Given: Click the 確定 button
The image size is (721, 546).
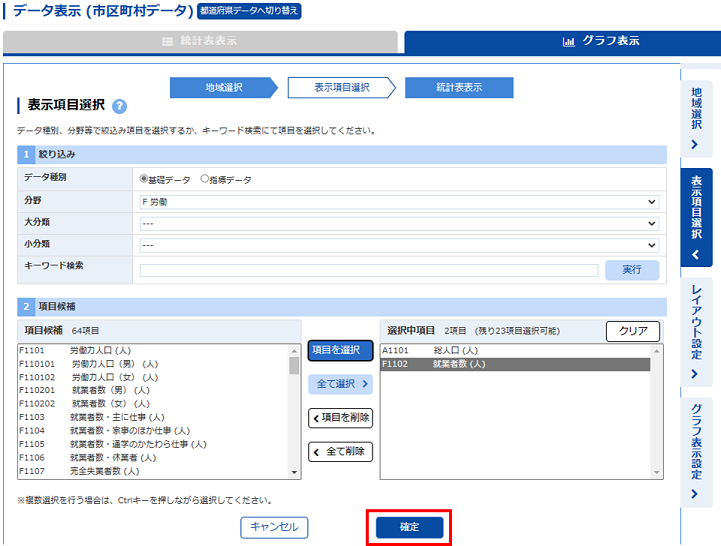Looking at the screenshot, I should pos(409,527).
